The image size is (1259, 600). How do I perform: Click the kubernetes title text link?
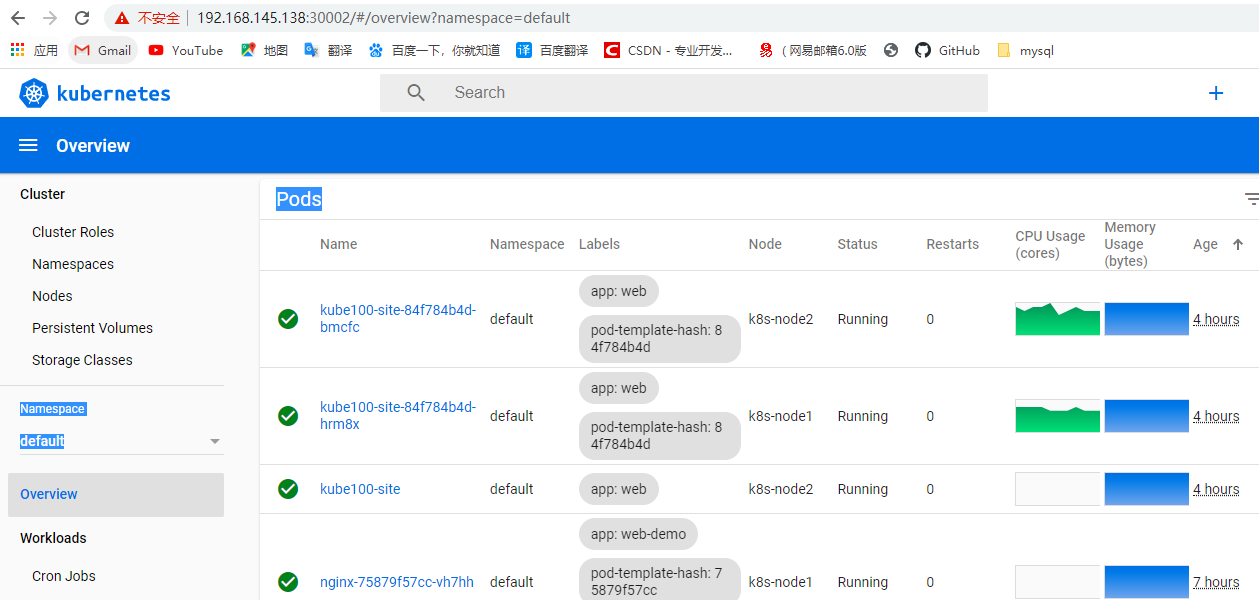coord(114,94)
